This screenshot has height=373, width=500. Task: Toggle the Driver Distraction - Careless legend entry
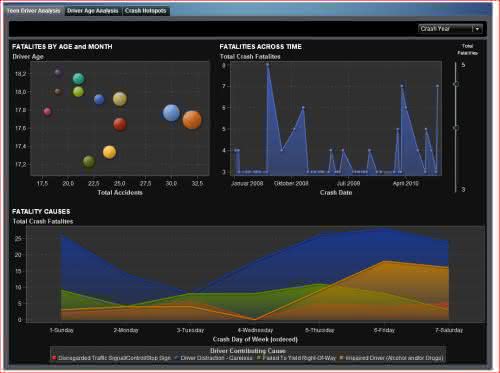tap(214, 358)
